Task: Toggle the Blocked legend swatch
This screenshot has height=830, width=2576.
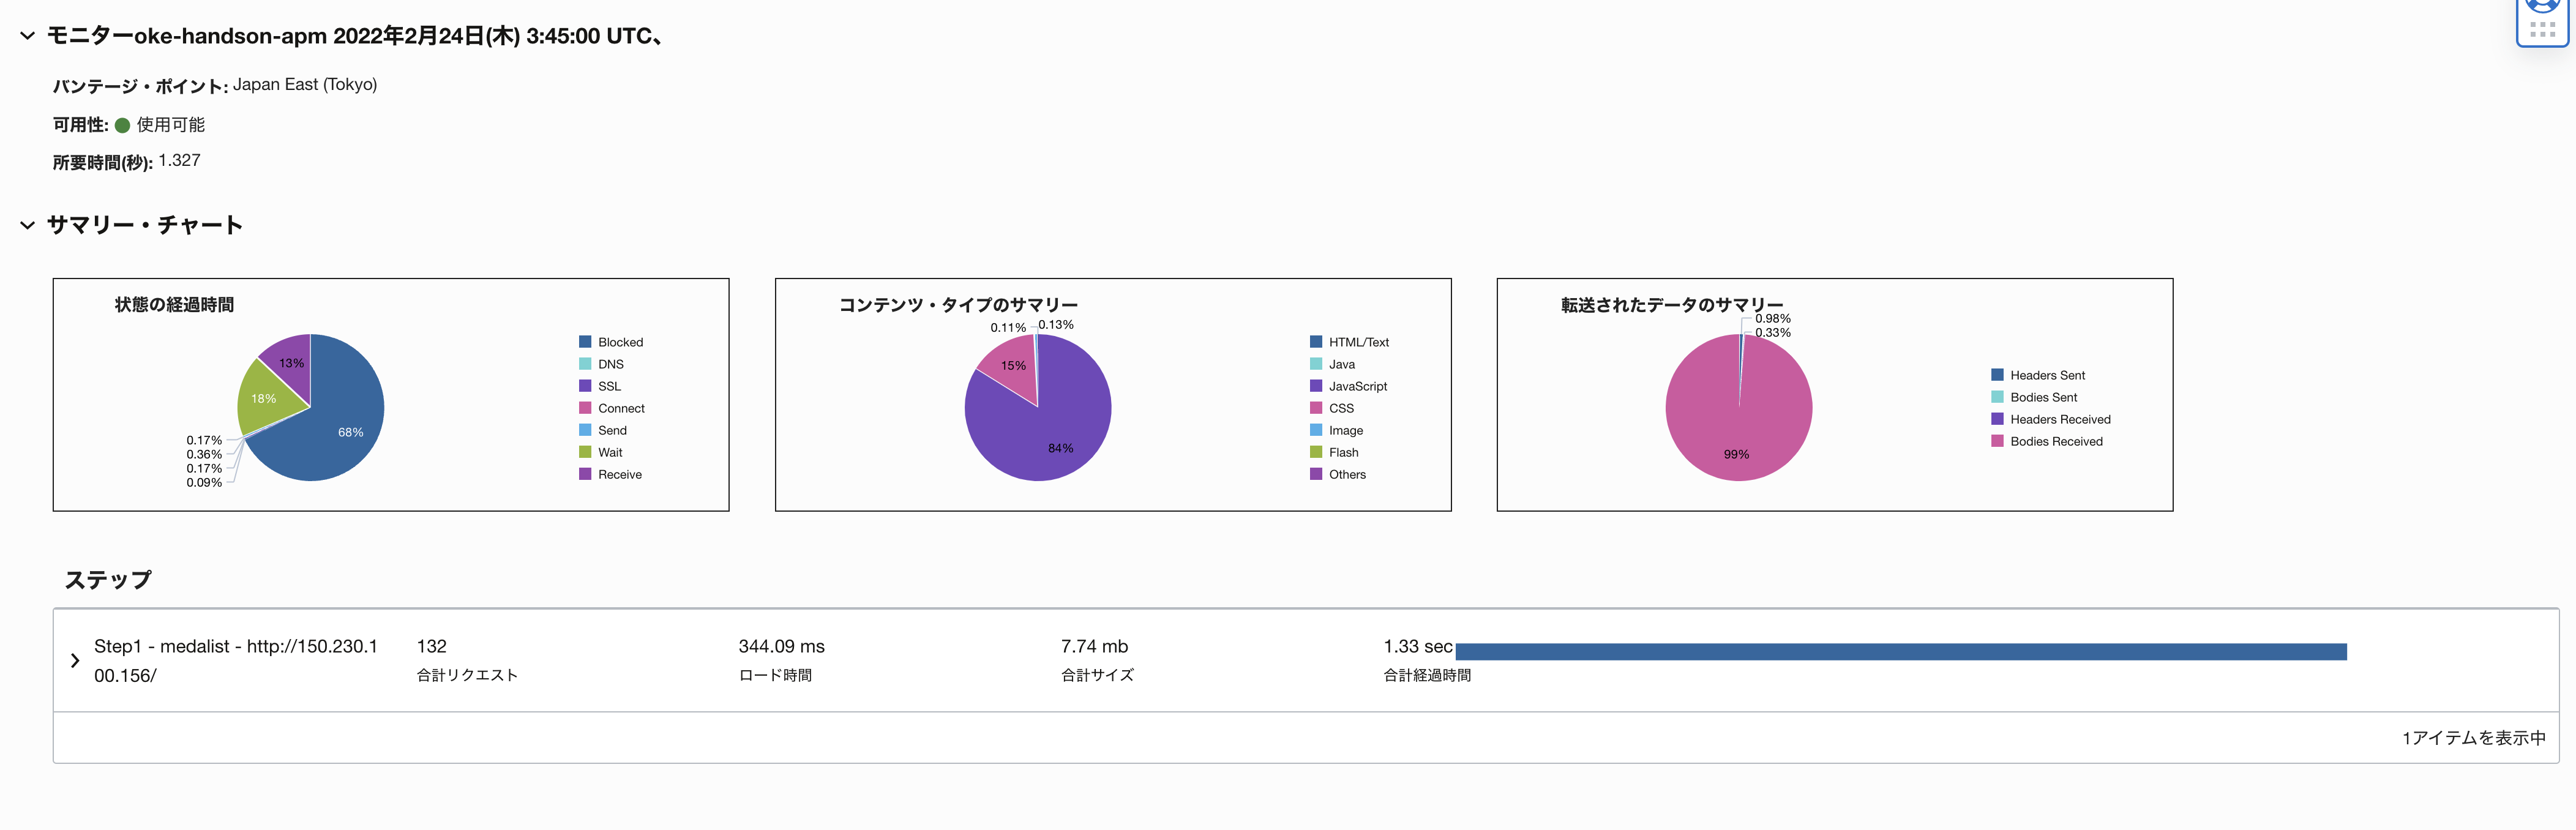Action: click(x=585, y=342)
